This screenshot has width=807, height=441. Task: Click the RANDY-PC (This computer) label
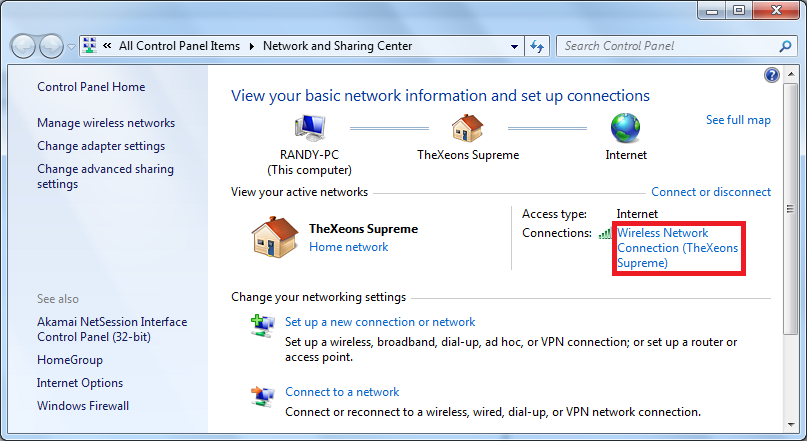(x=309, y=163)
